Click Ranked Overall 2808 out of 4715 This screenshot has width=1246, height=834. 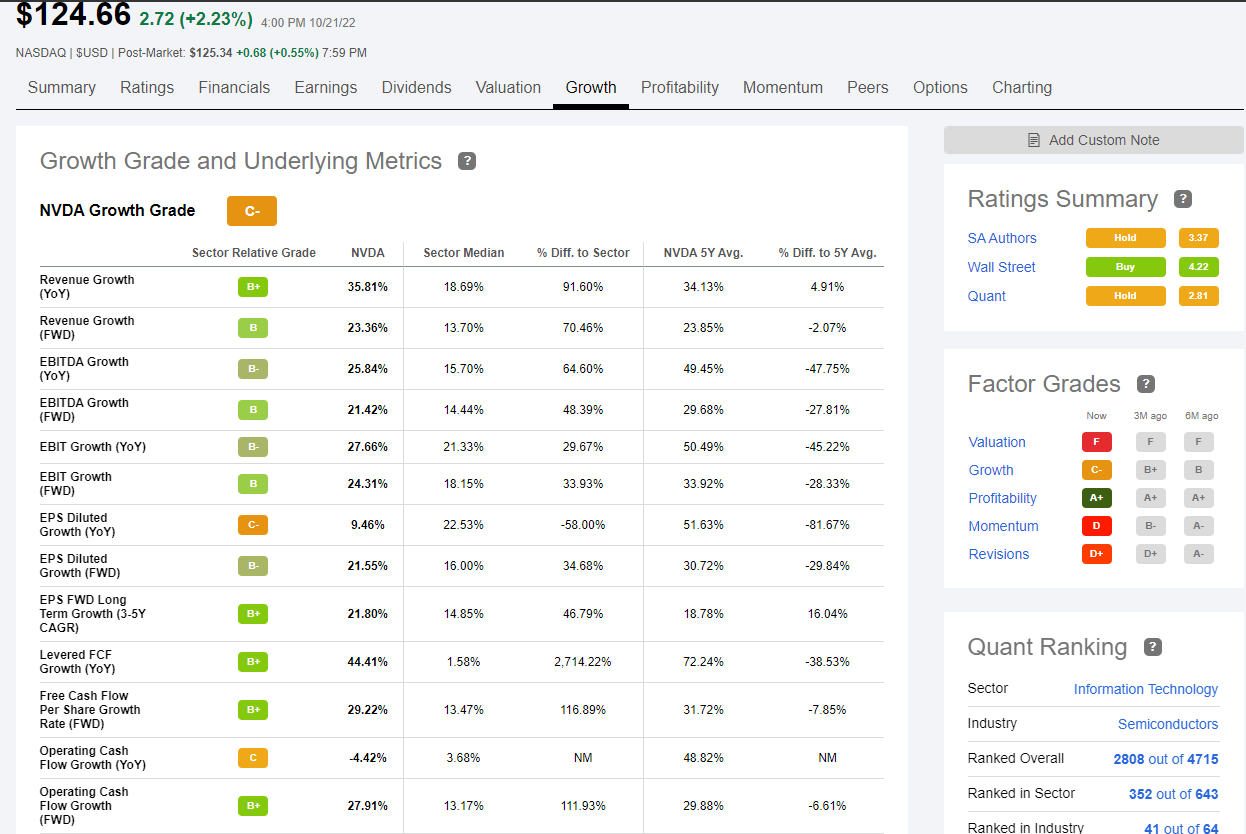[x=1166, y=759]
